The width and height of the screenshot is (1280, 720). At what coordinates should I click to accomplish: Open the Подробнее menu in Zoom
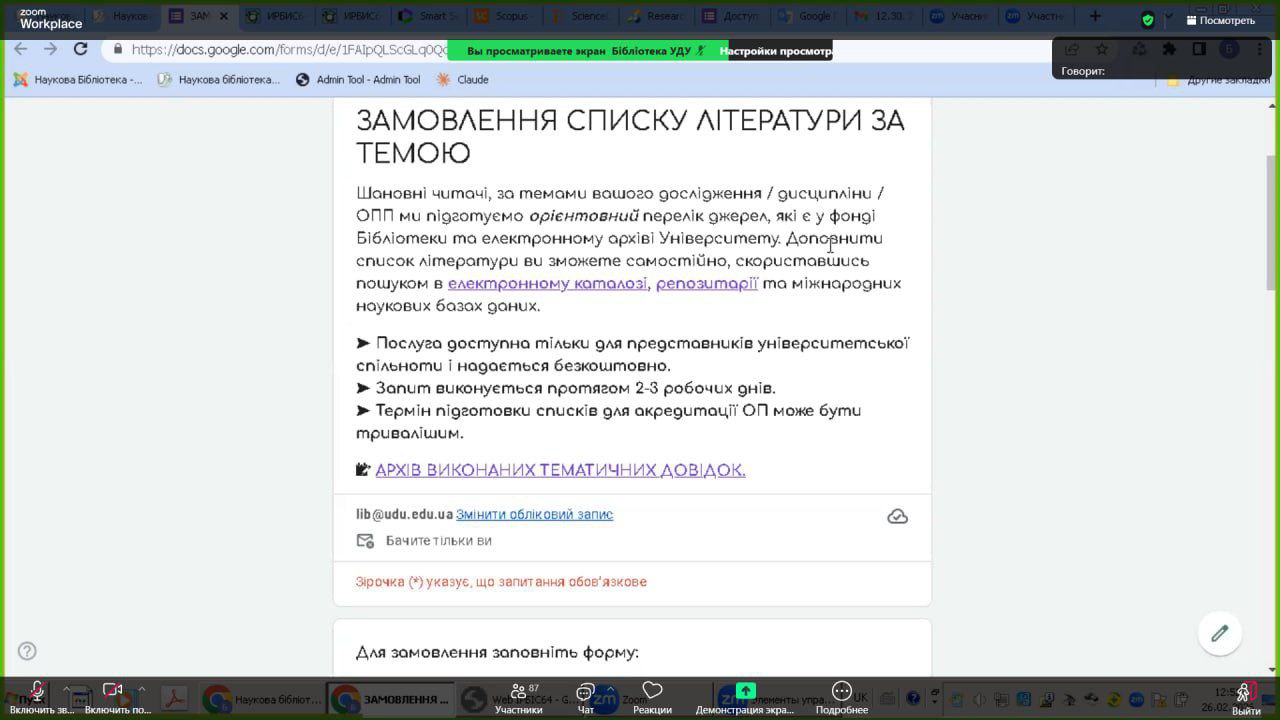(841, 694)
